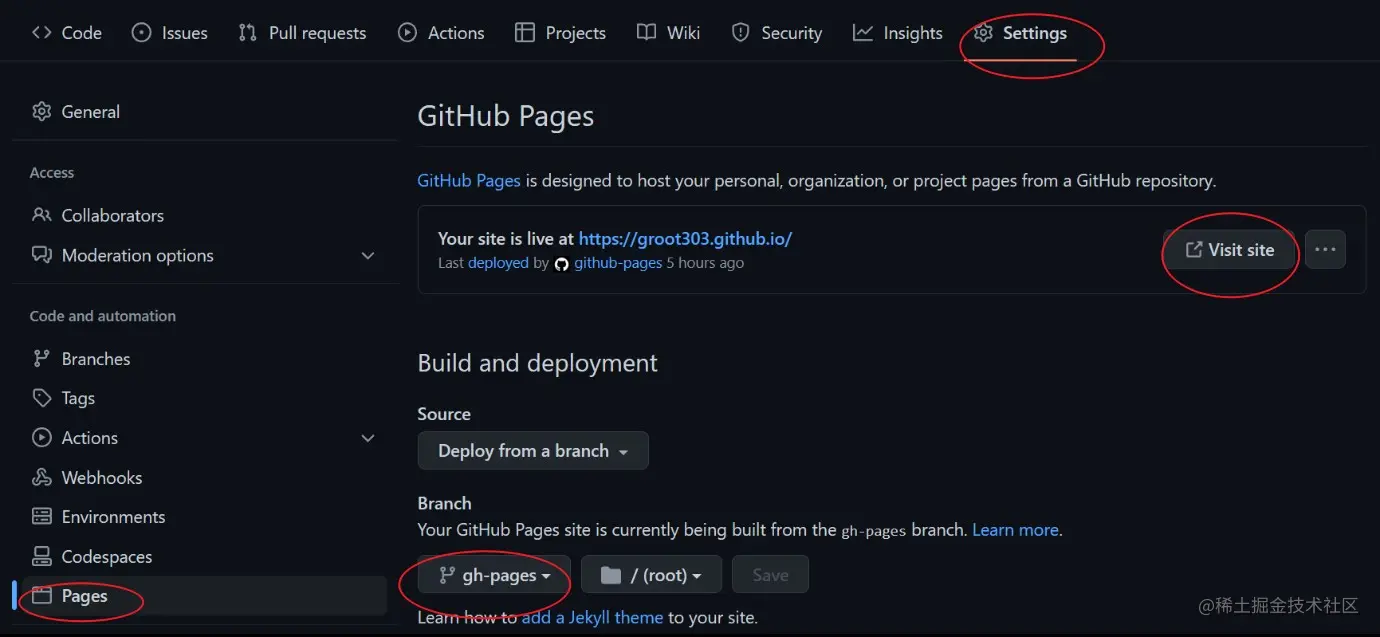Click the add a Jekyll theme link

pos(592,617)
